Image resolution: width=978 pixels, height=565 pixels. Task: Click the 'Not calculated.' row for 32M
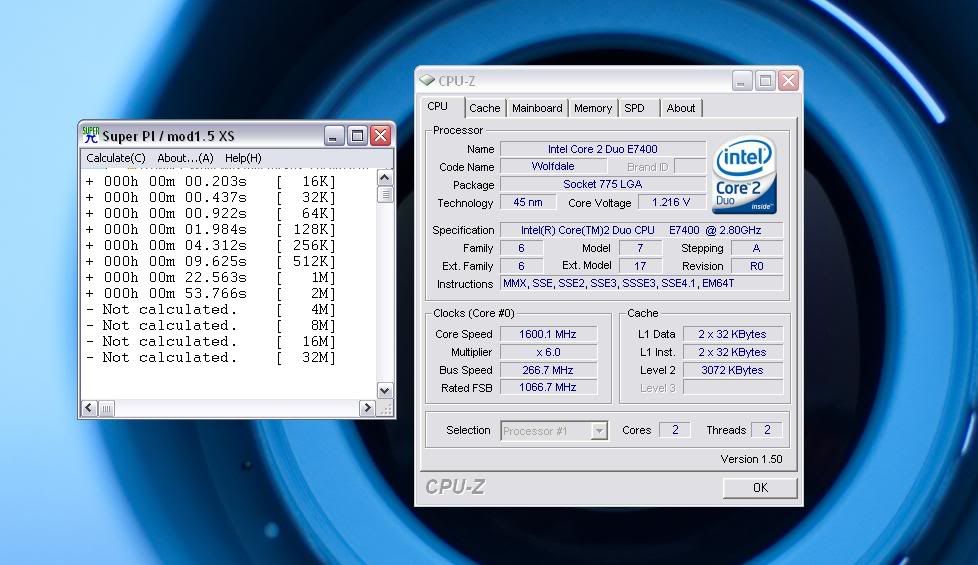coord(211,358)
